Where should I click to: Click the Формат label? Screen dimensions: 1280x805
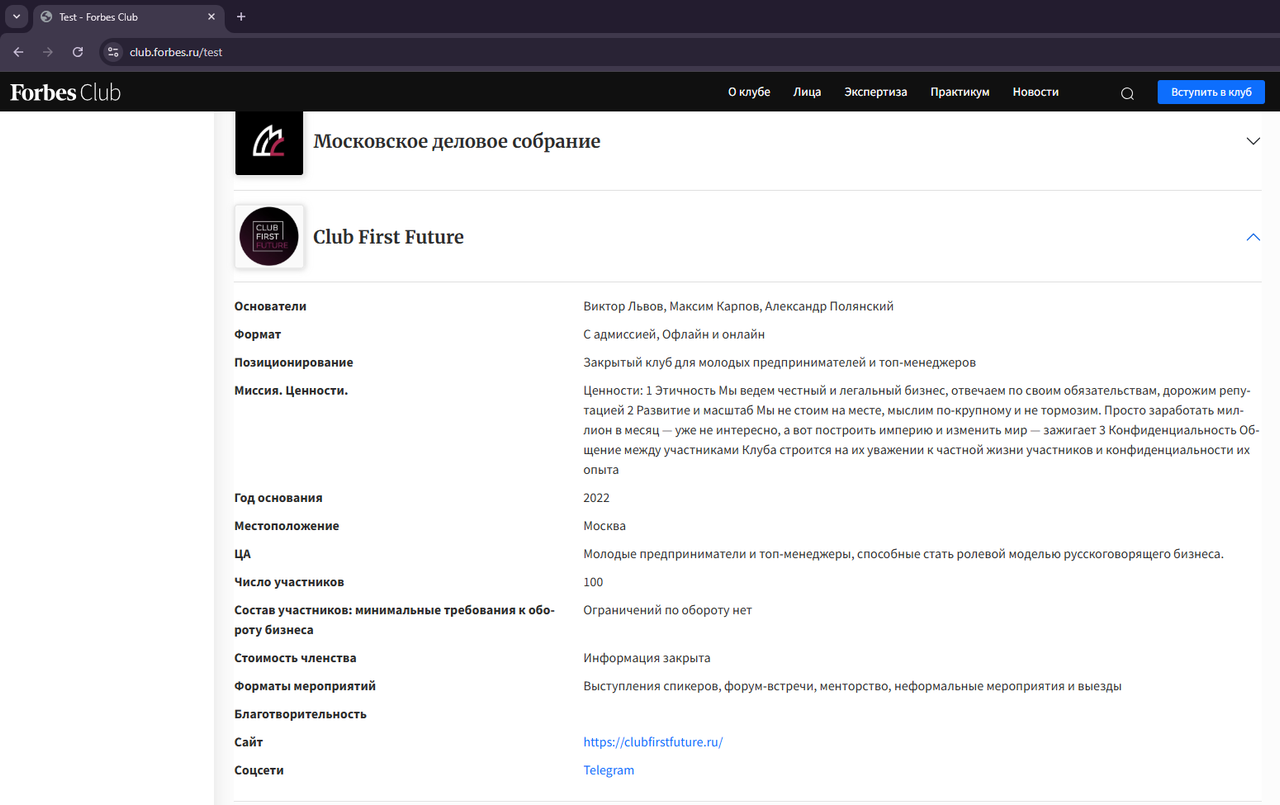[258, 334]
